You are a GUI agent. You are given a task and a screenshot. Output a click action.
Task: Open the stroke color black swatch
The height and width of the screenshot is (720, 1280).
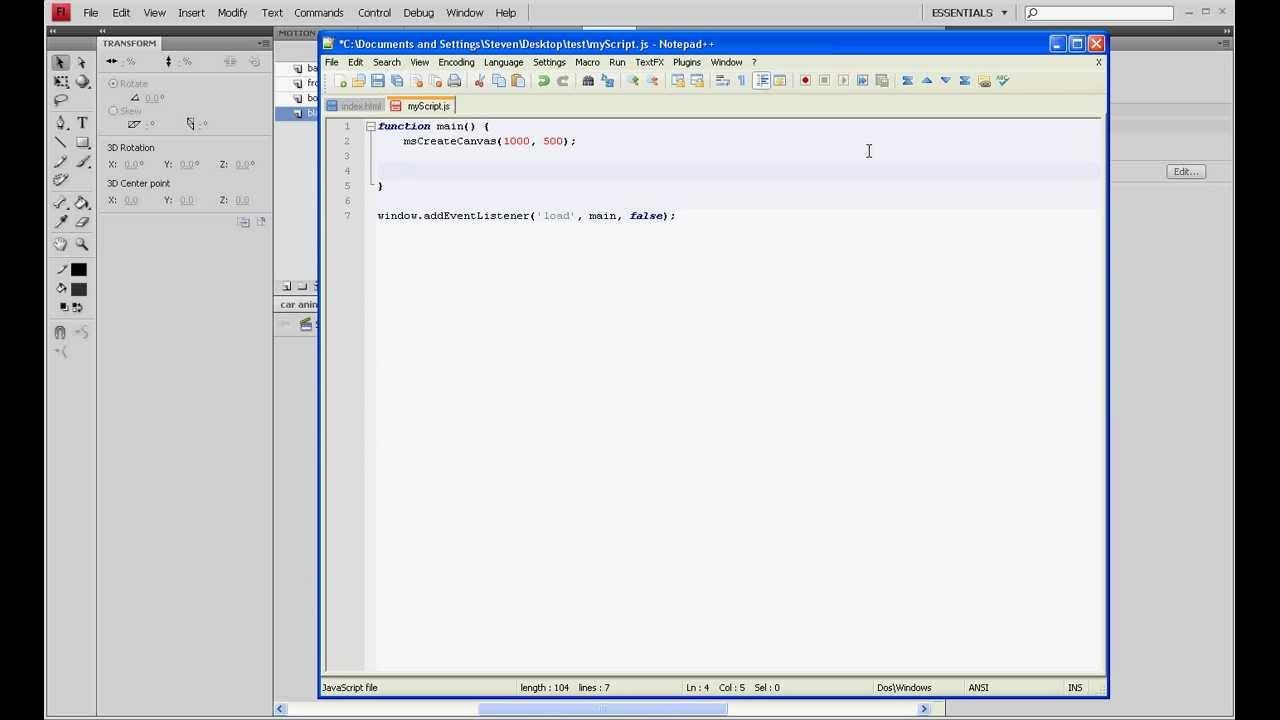pyautogui.click(x=79, y=270)
